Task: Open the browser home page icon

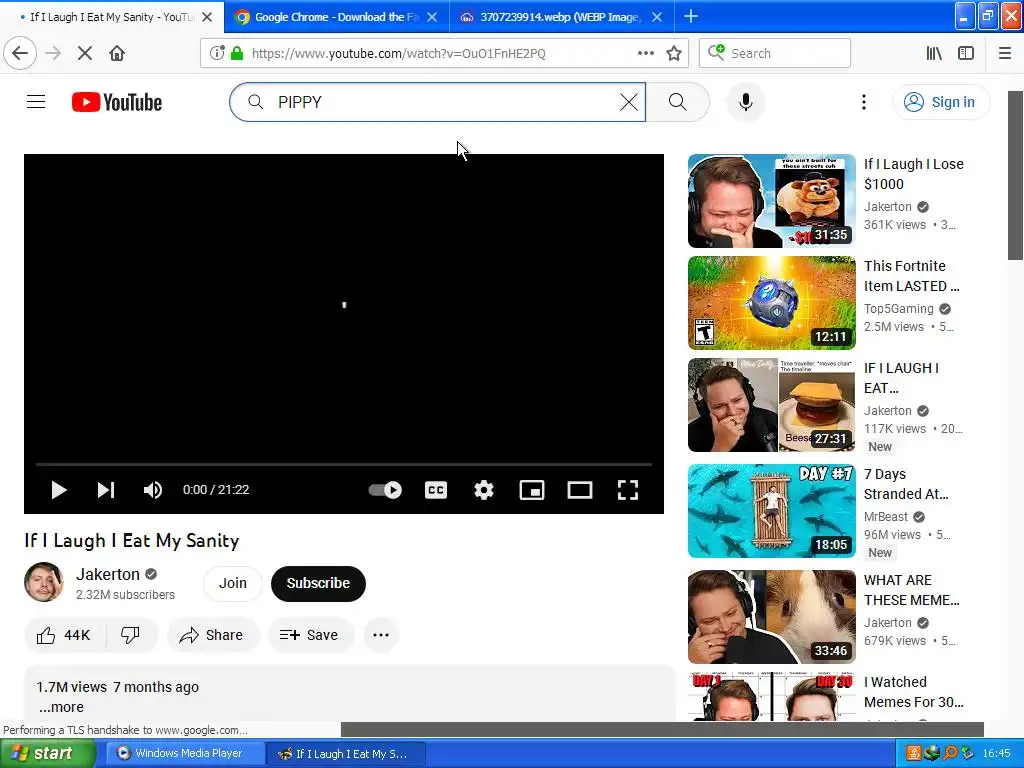Action: (117, 53)
